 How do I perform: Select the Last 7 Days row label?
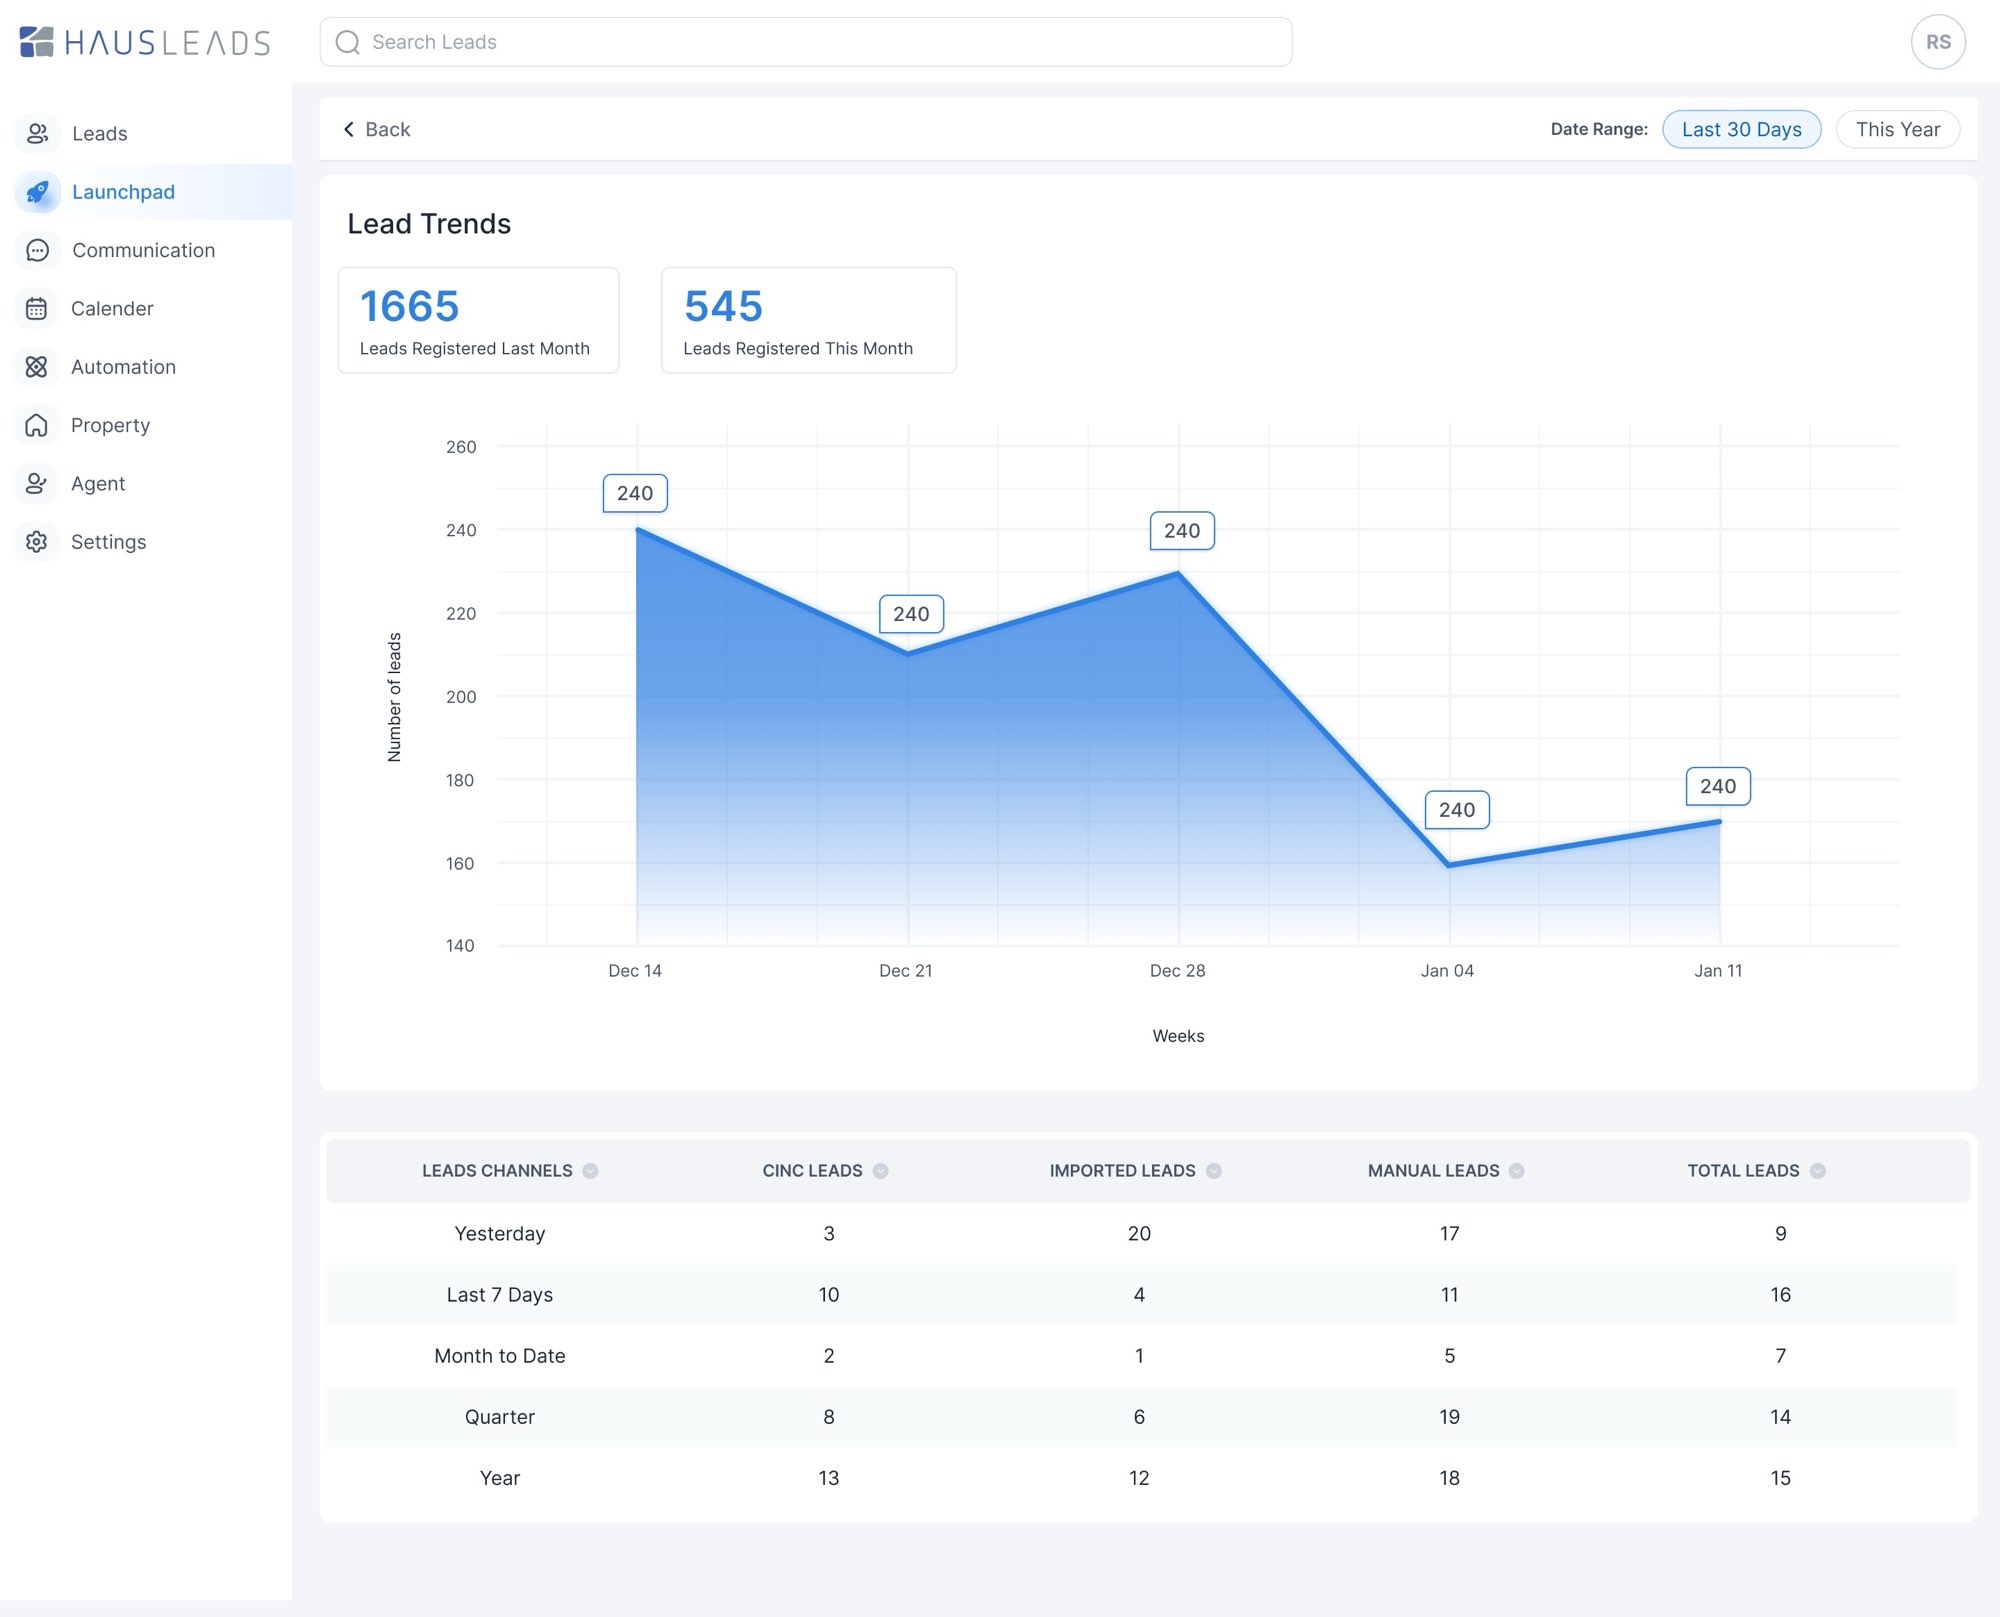tap(500, 1294)
